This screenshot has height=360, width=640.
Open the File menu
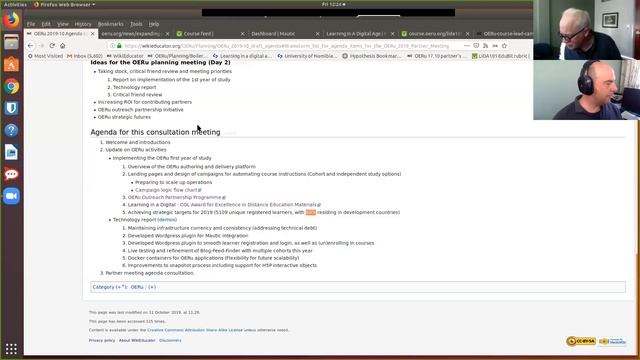[x=31, y=24]
